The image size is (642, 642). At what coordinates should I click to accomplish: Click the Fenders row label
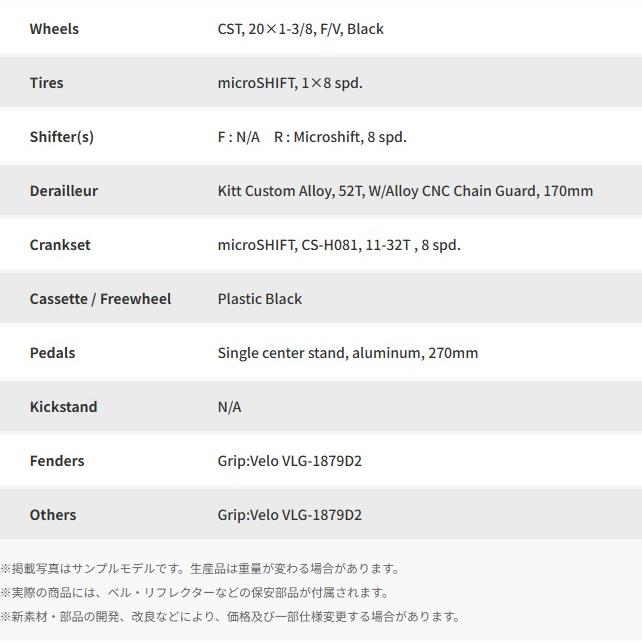click(x=57, y=461)
